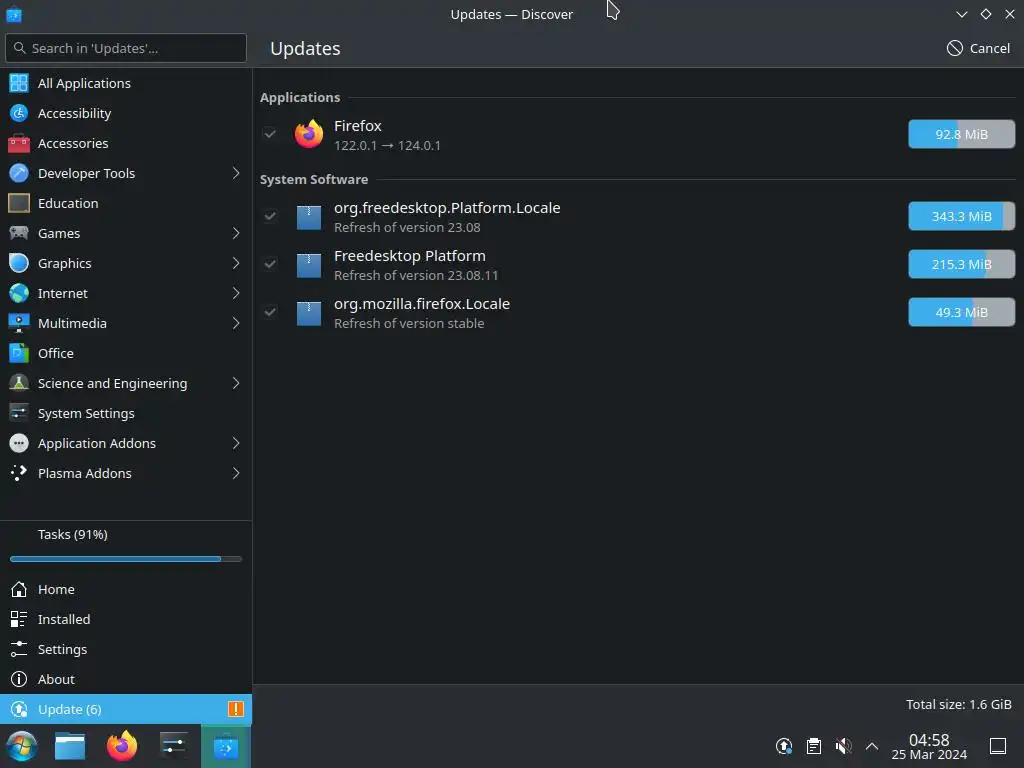This screenshot has width=1024, height=768.
Task: Toggle the Firefox update checkbox
Action: coord(270,134)
